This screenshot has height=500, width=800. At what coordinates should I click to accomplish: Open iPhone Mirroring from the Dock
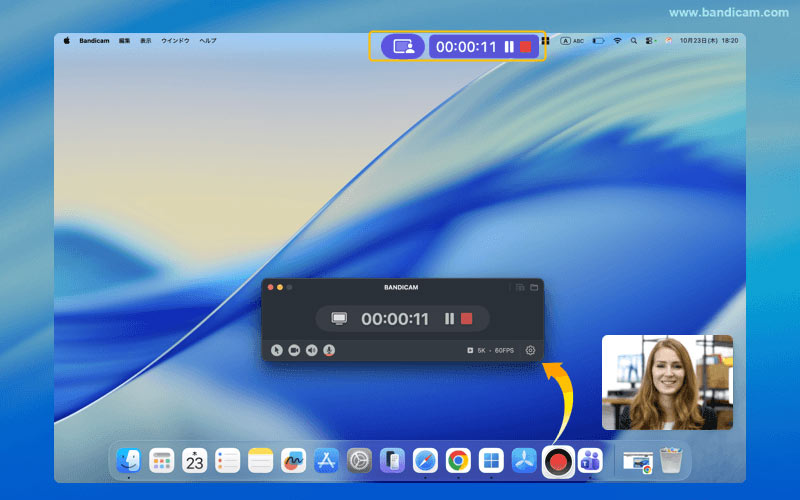(x=392, y=461)
